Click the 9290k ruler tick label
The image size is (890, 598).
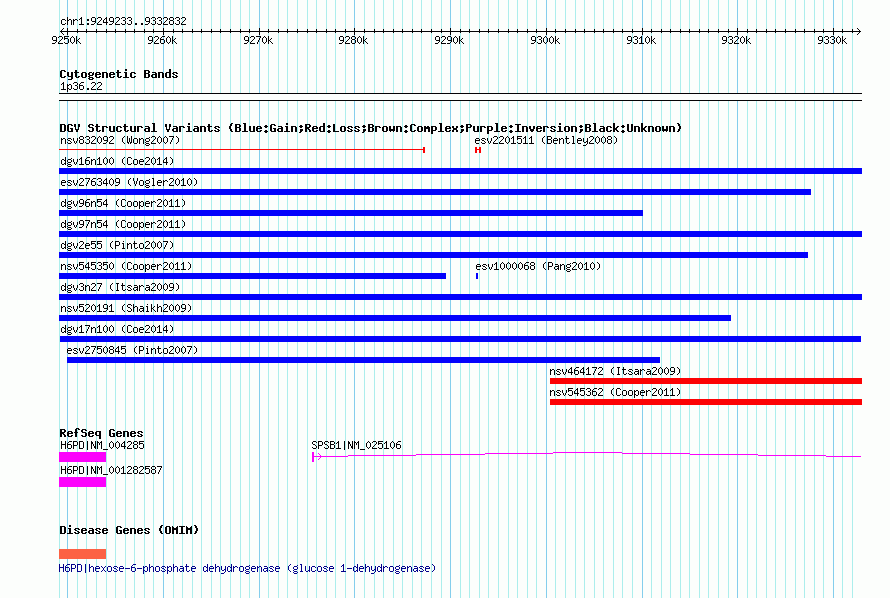pyautogui.click(x=449, y=40)
